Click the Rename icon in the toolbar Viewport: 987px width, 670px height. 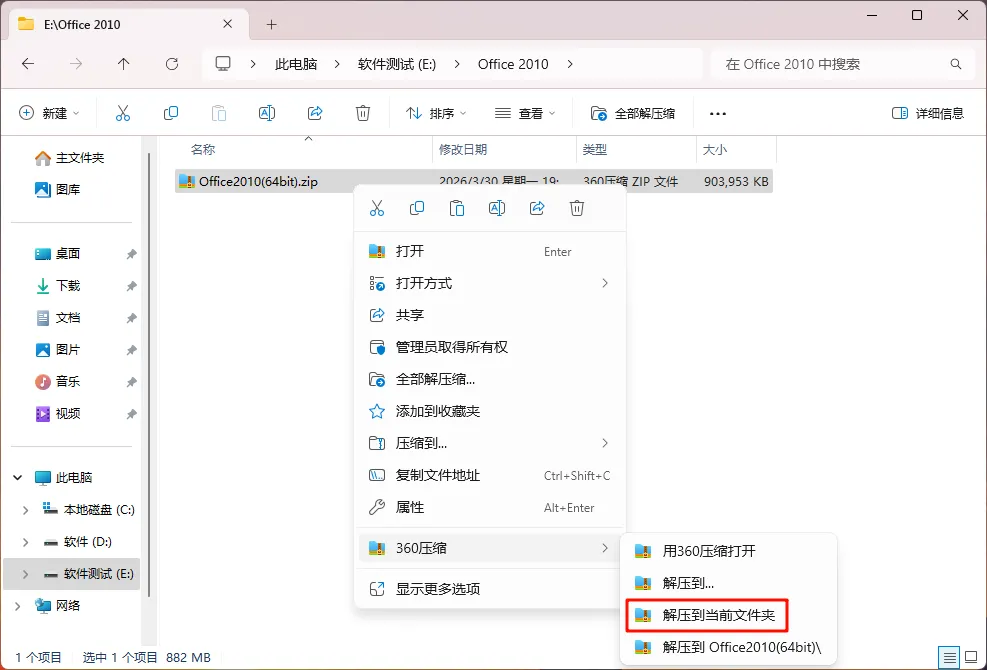pyautogui.click(x=267, y=113)
